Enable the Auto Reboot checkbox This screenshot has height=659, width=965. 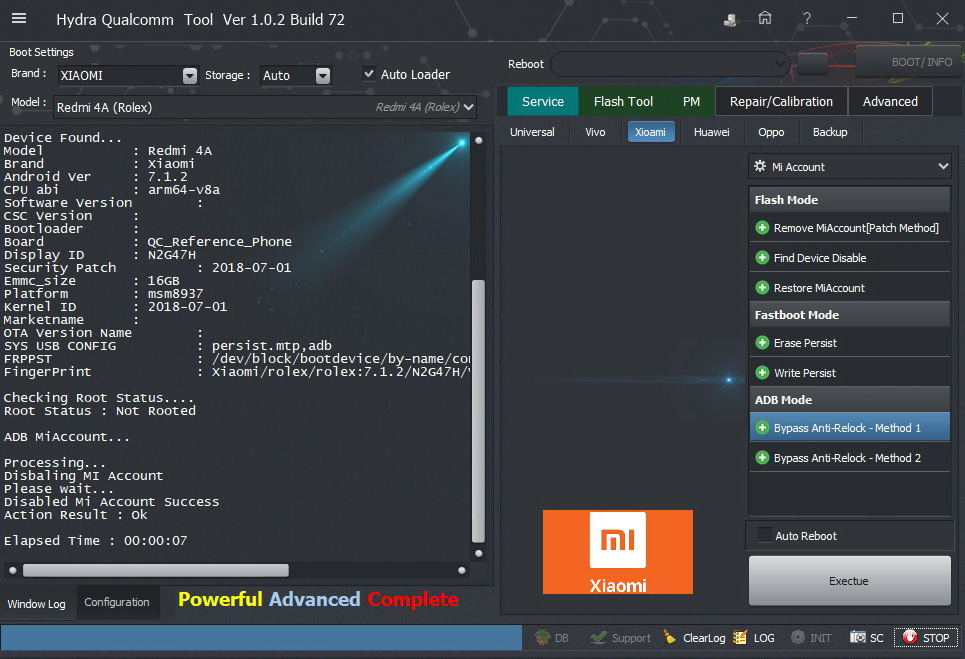click(x=765, y=535)
